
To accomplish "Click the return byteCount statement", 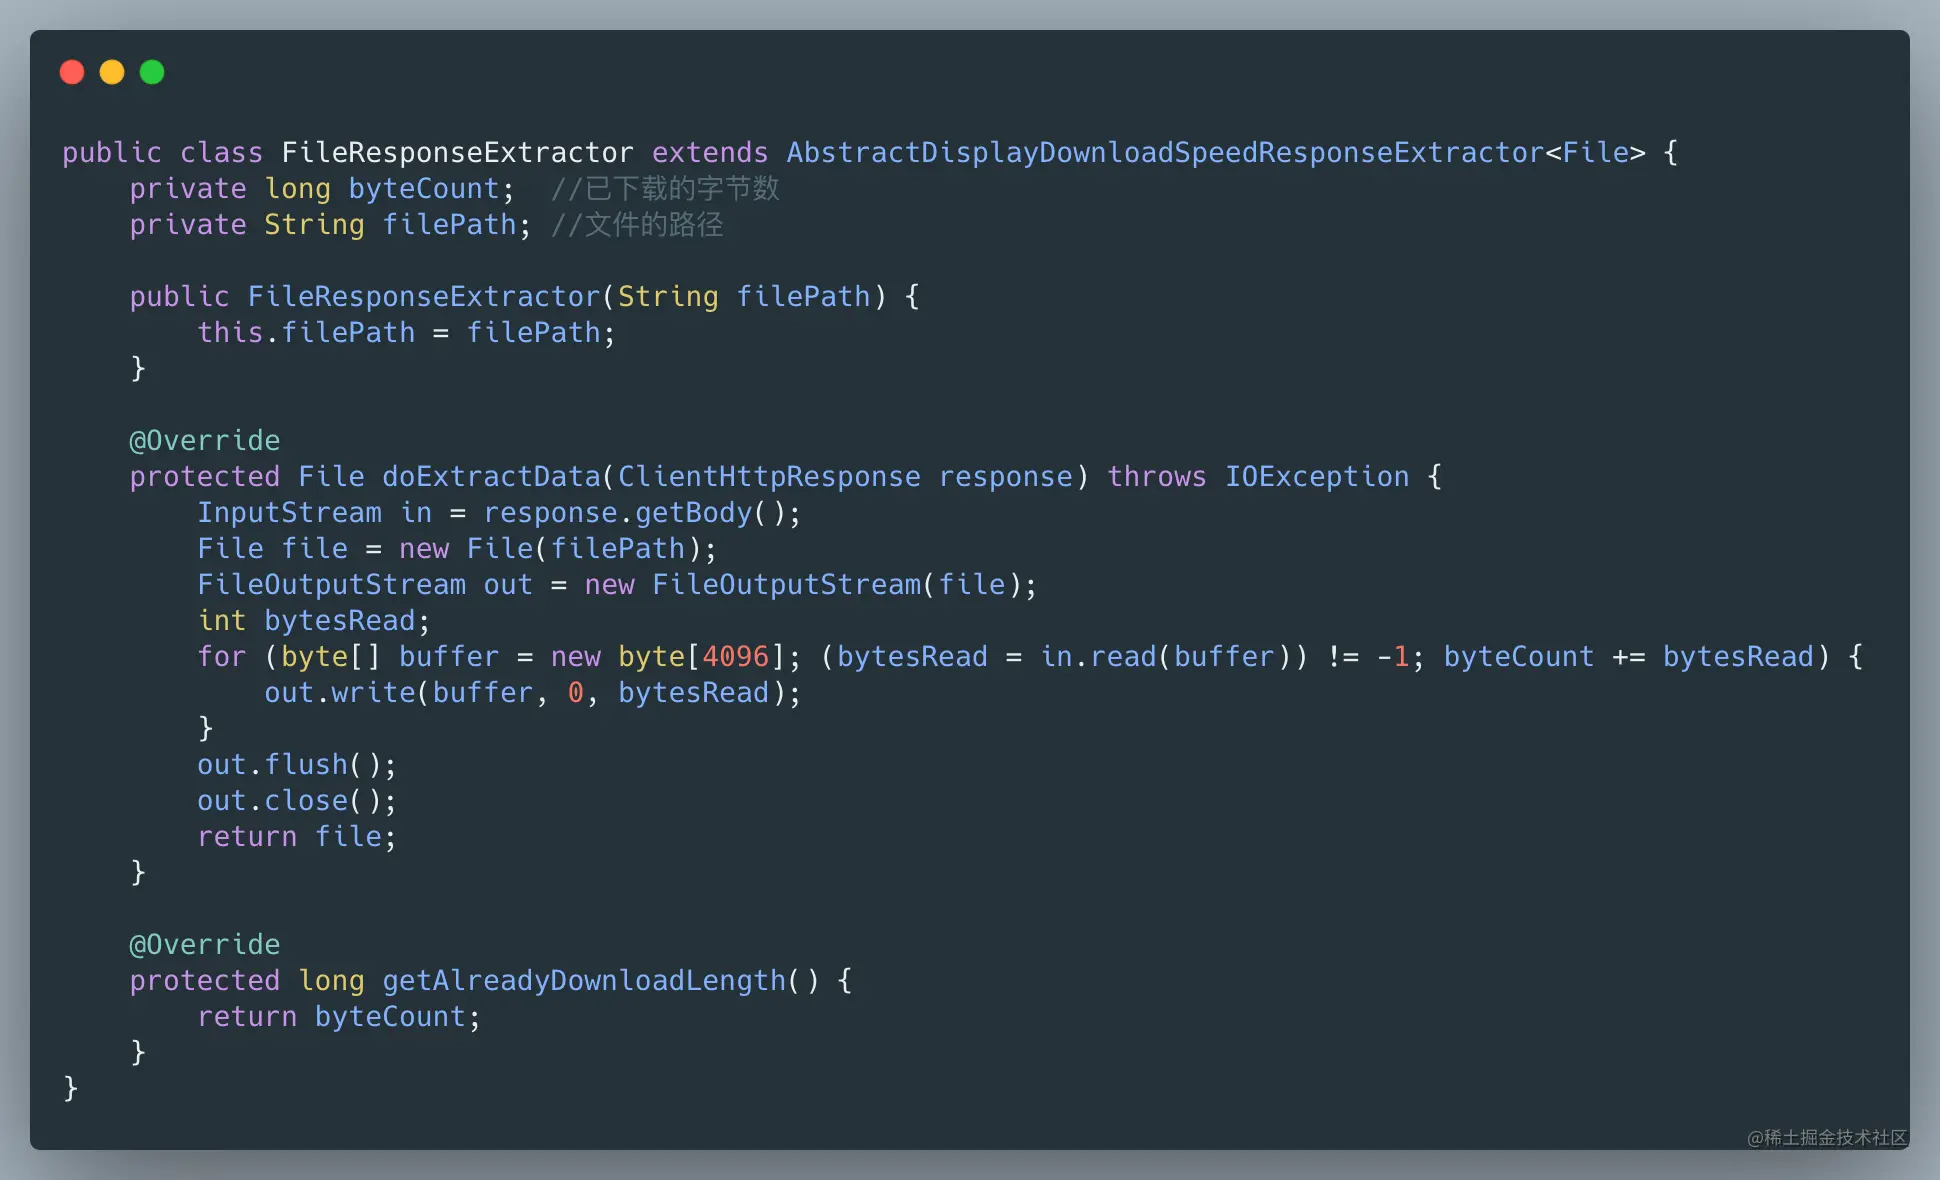I will 339,1017.
